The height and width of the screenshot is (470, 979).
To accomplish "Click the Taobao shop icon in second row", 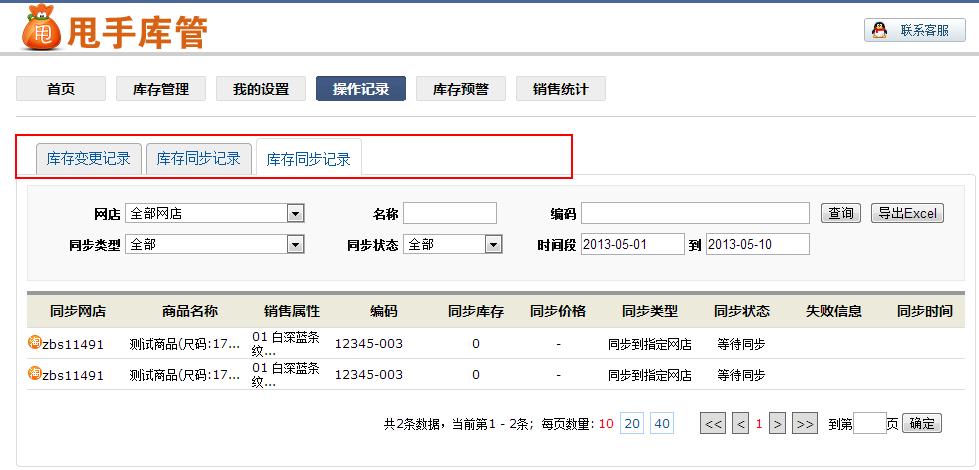I will coord(34,373).
